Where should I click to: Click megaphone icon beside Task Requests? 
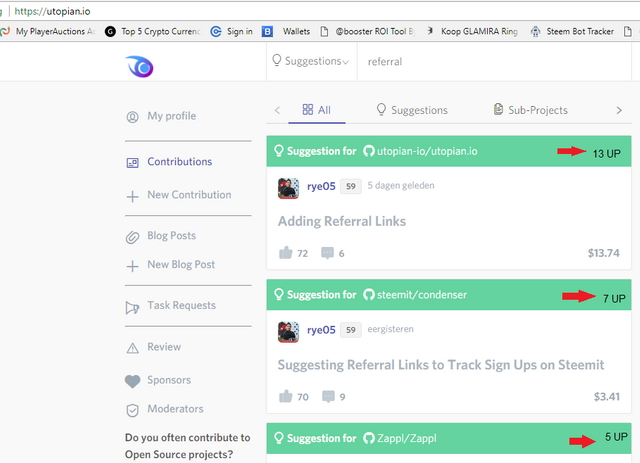pyautogui.click(x=132, y=307)
